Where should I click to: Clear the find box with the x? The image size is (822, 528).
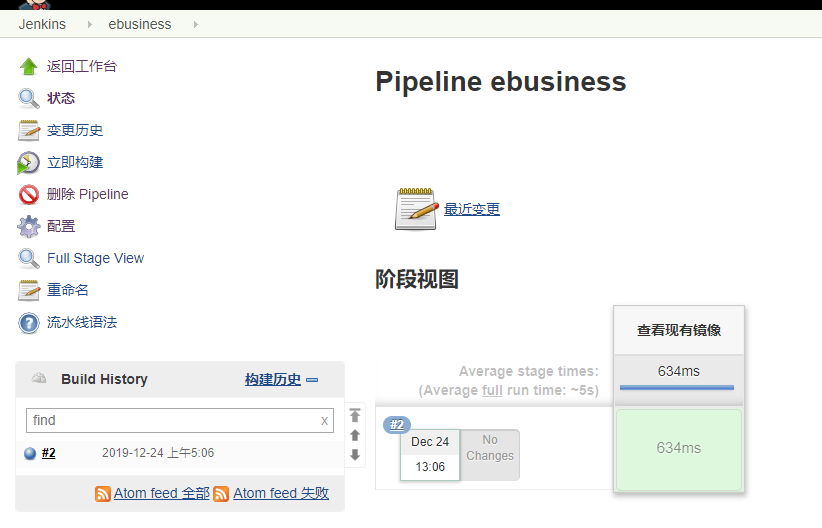pos(325,421)
